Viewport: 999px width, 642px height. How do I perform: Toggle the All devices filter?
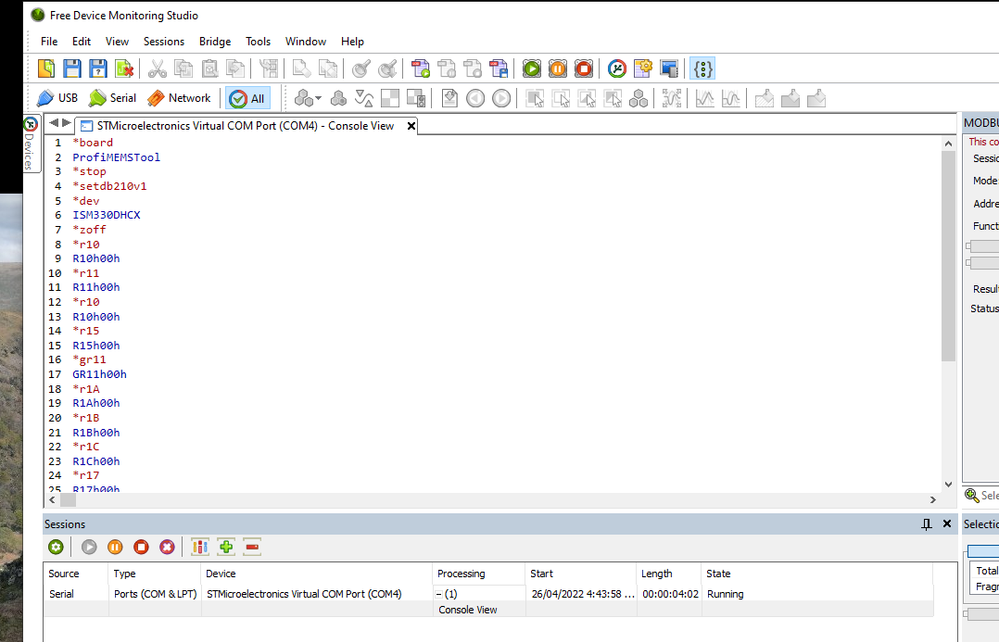pos(248,99)
